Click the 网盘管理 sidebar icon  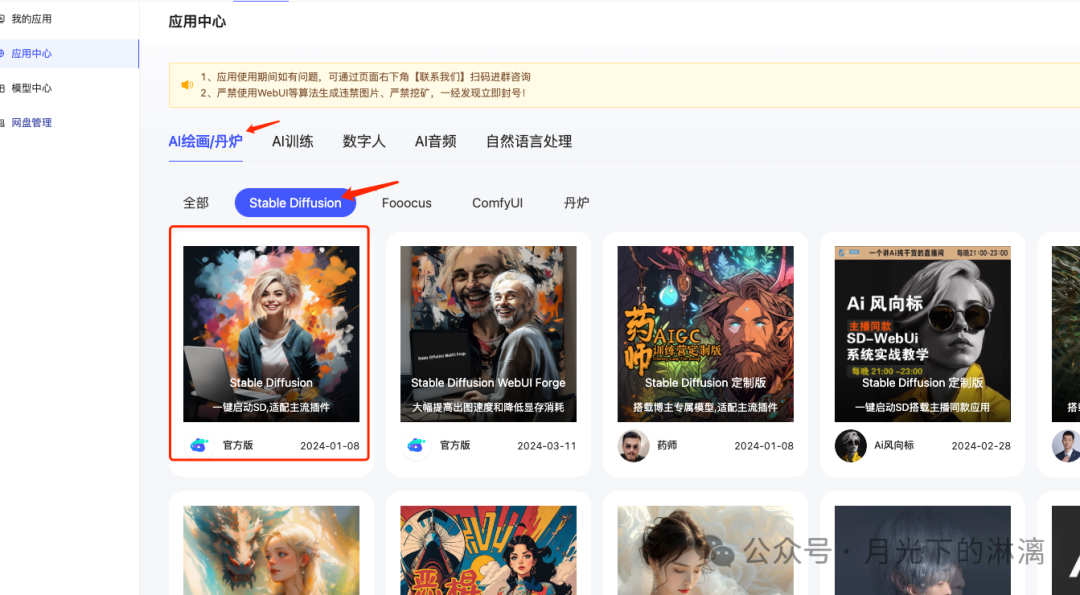click(x=2, y=123)
